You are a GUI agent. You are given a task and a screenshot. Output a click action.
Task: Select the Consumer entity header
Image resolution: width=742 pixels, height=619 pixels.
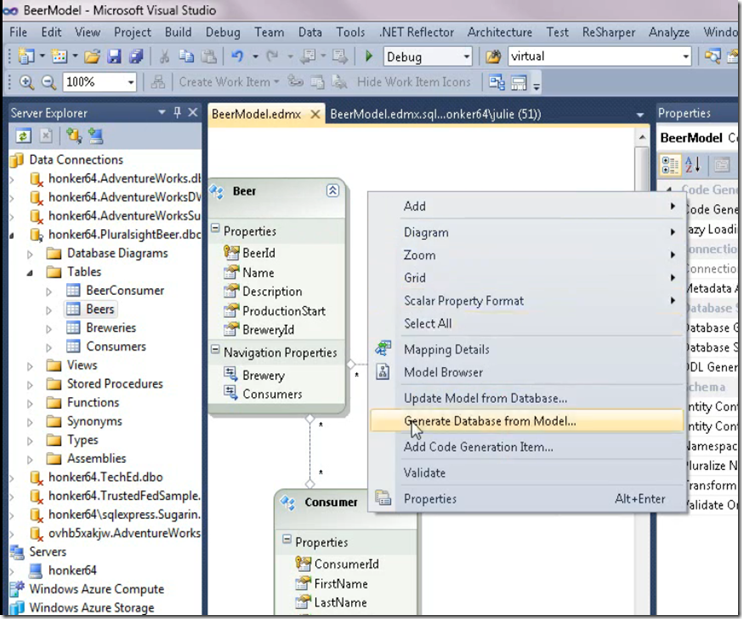[331, 502]
